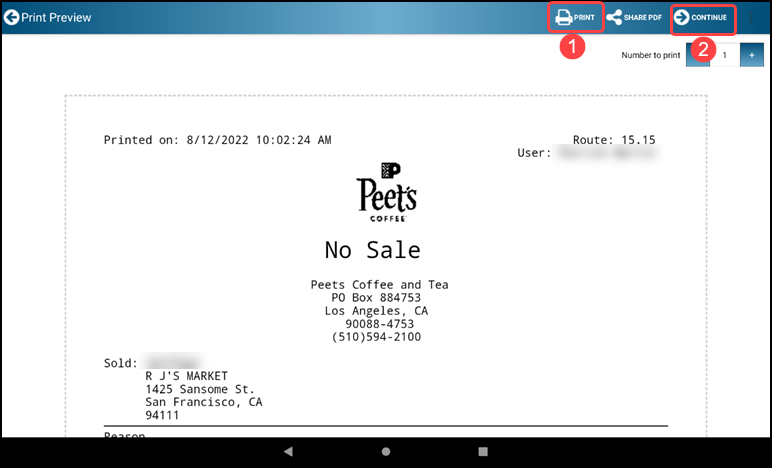Click the '90088-4753' zip code

coord(380,324)
